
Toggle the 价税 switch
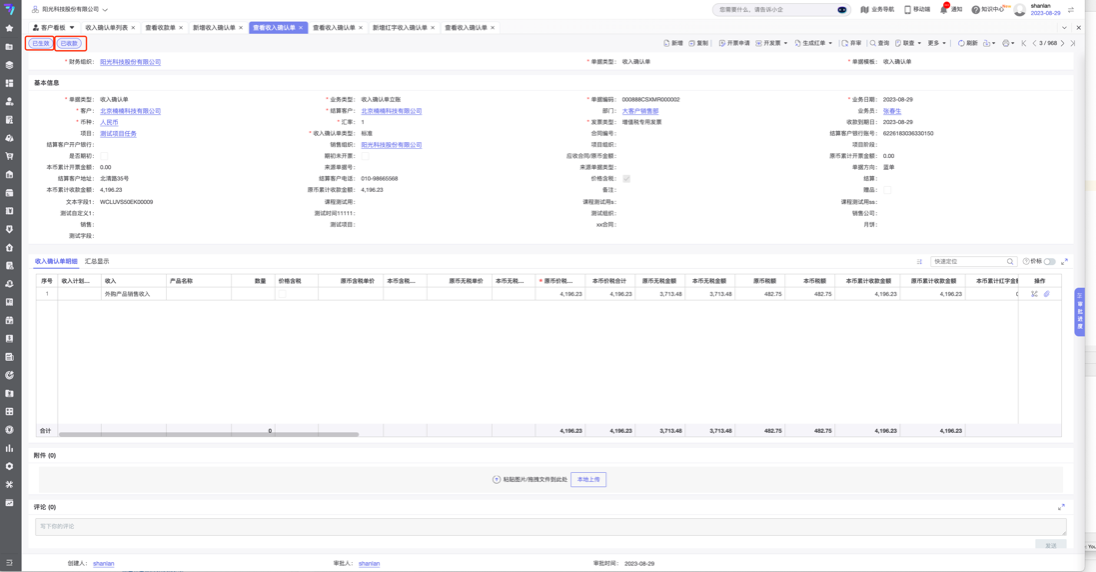tap(1049, 262)
